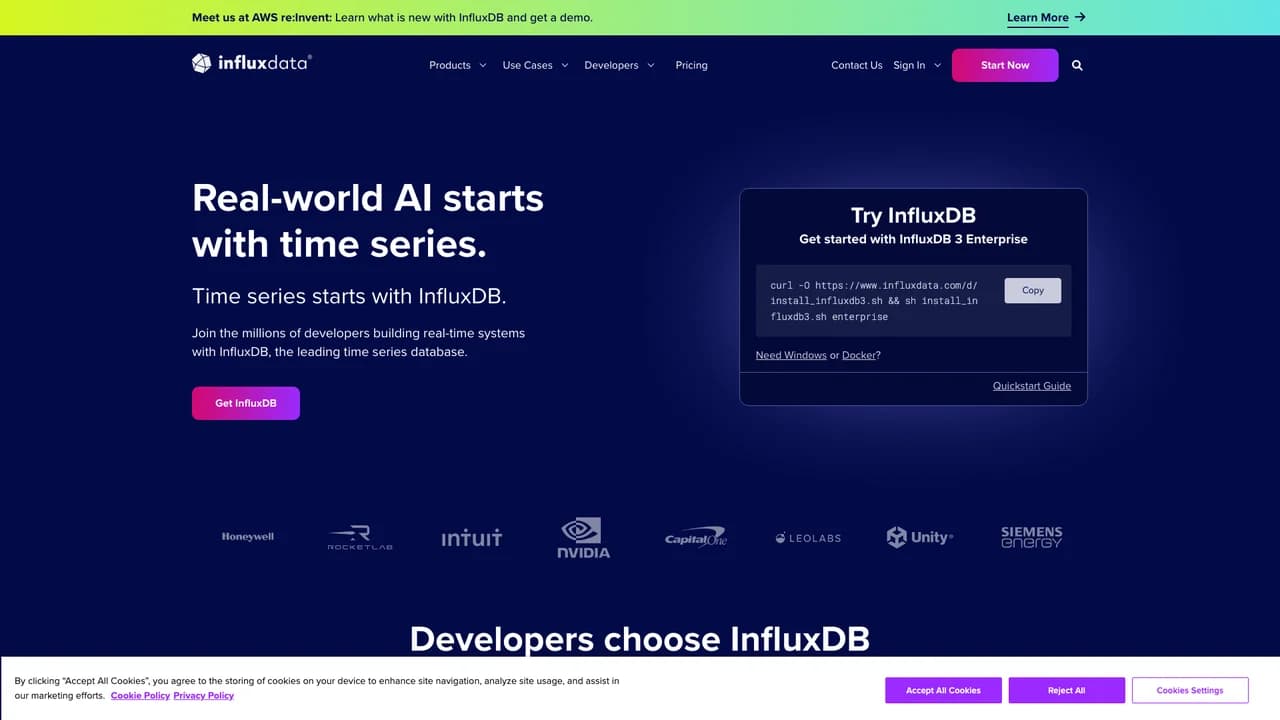
Task: Click the 'Try InfluxDB' heading
Action: (913, 215)
